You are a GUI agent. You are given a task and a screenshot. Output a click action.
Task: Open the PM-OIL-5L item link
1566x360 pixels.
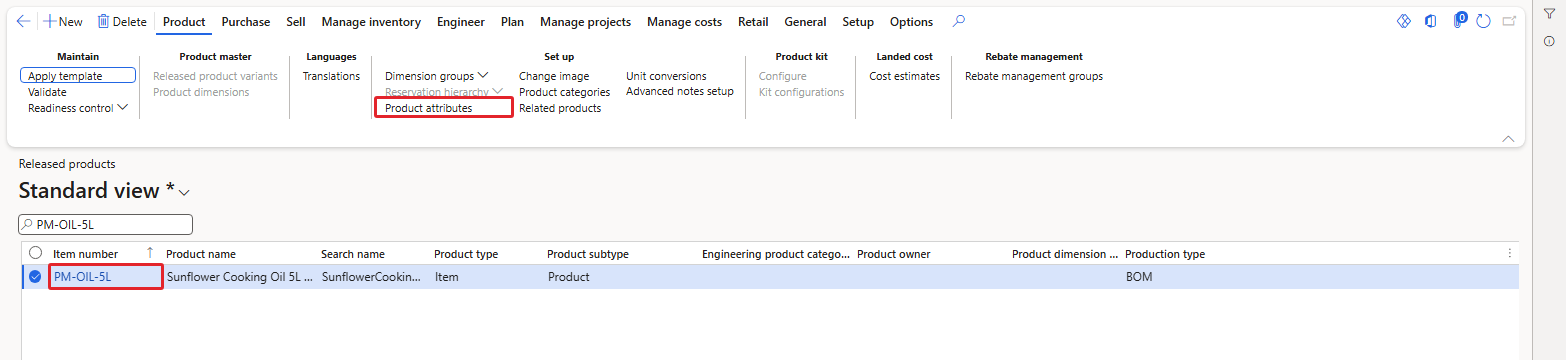point(82,277)
